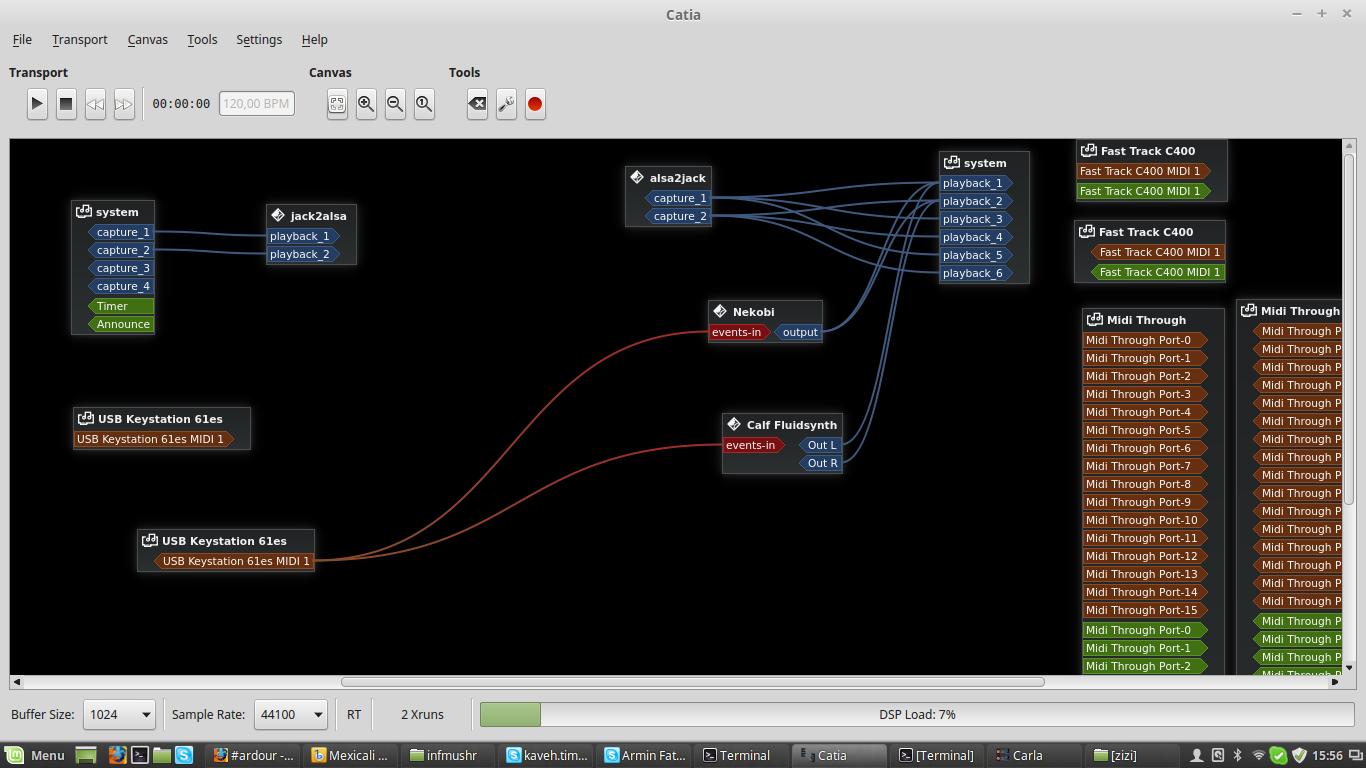The height and width of the screenshot is (768, 1366).
Task: Click the Skype launcher icon in the panel
Action: coord(184,755)
